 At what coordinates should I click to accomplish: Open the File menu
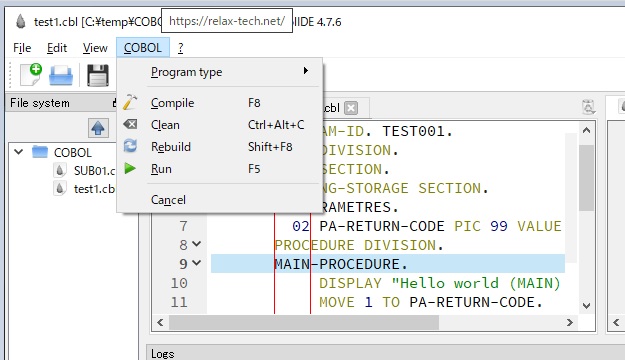tap(22, 48)
